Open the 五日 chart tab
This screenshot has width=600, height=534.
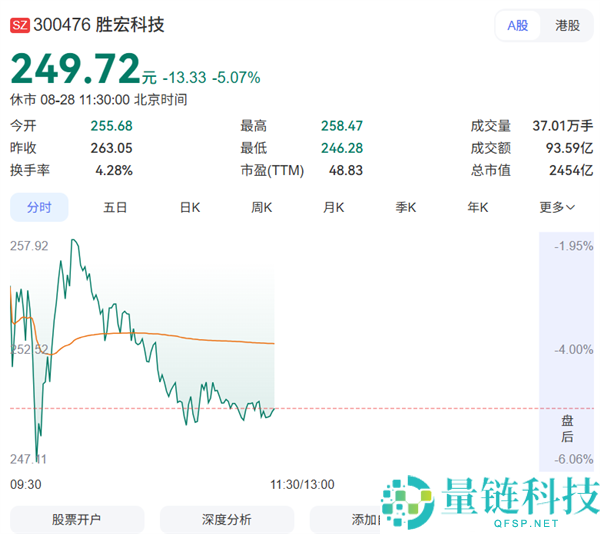pos(115,207)
